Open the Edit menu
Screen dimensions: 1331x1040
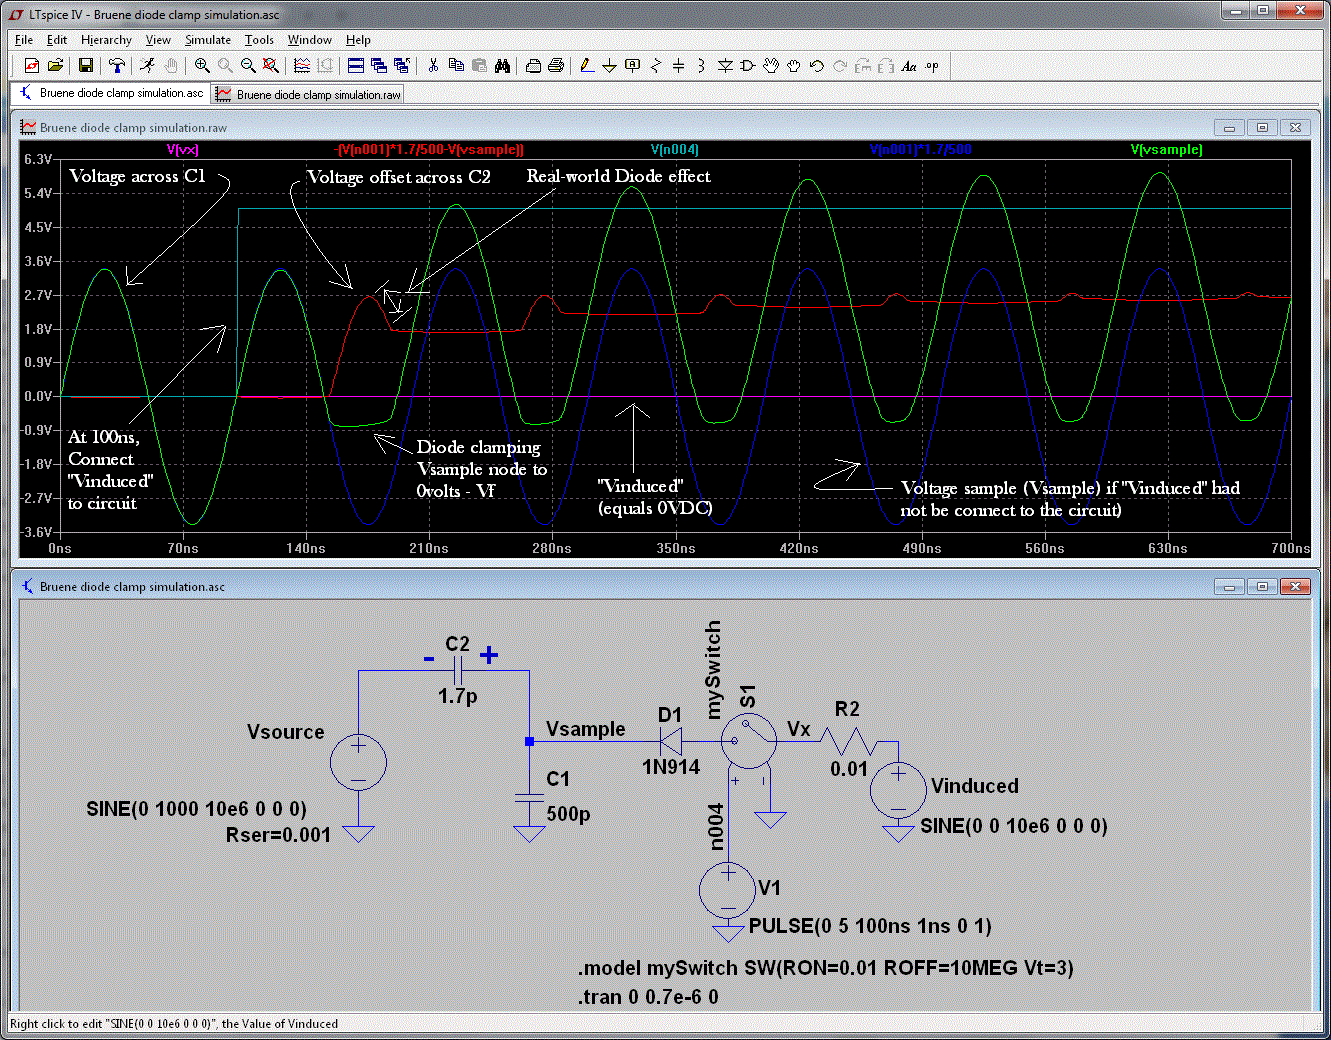pyautogui.click(x=57, y=40)
